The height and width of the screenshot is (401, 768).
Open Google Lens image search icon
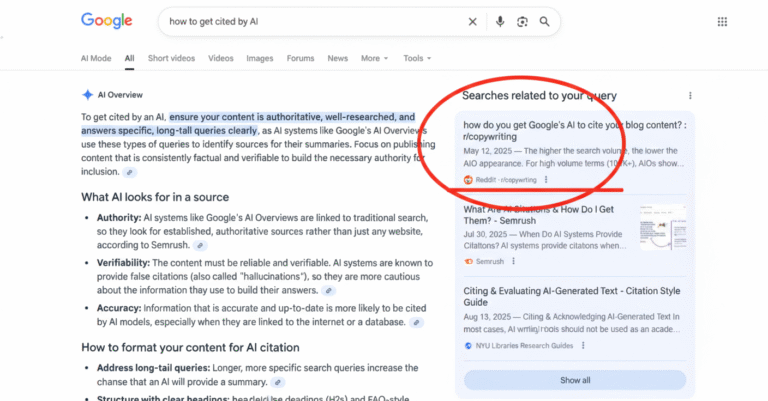point(522,22)
